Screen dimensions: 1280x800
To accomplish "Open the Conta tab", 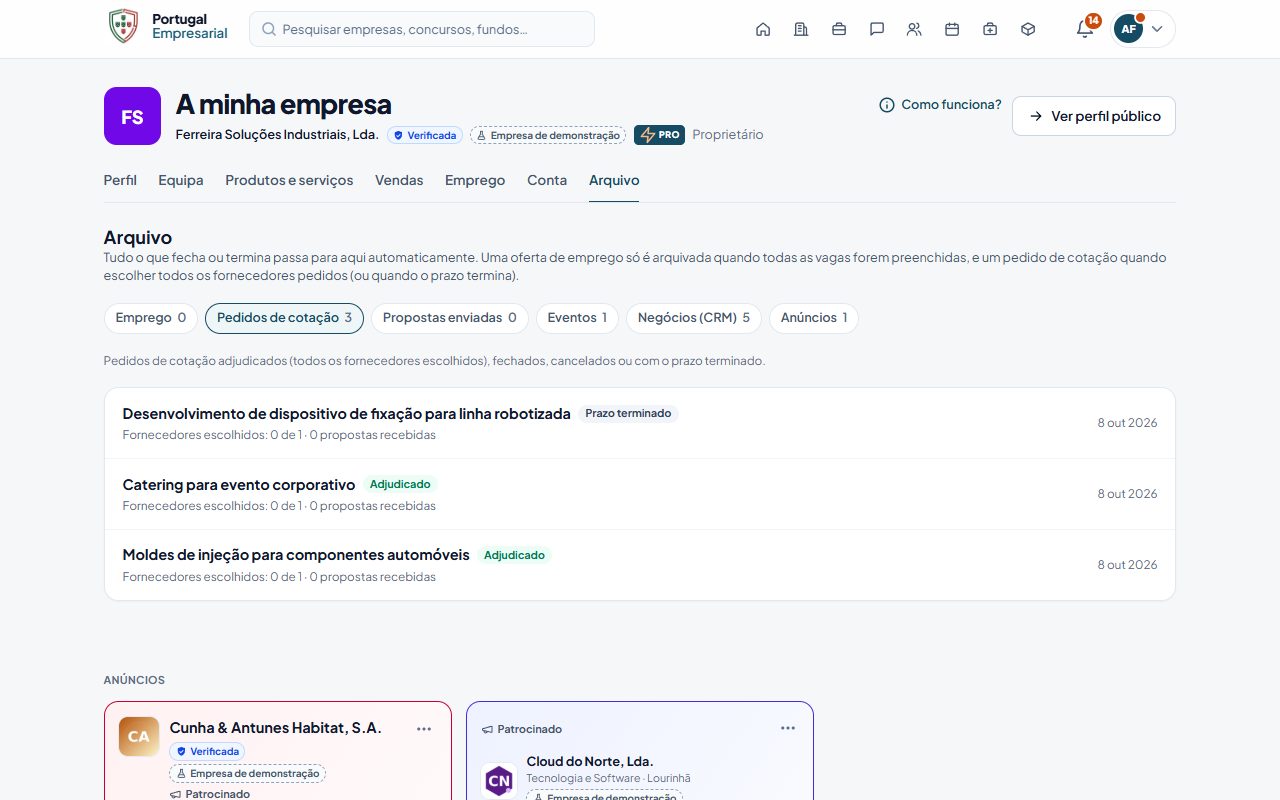I will point(547,180).
